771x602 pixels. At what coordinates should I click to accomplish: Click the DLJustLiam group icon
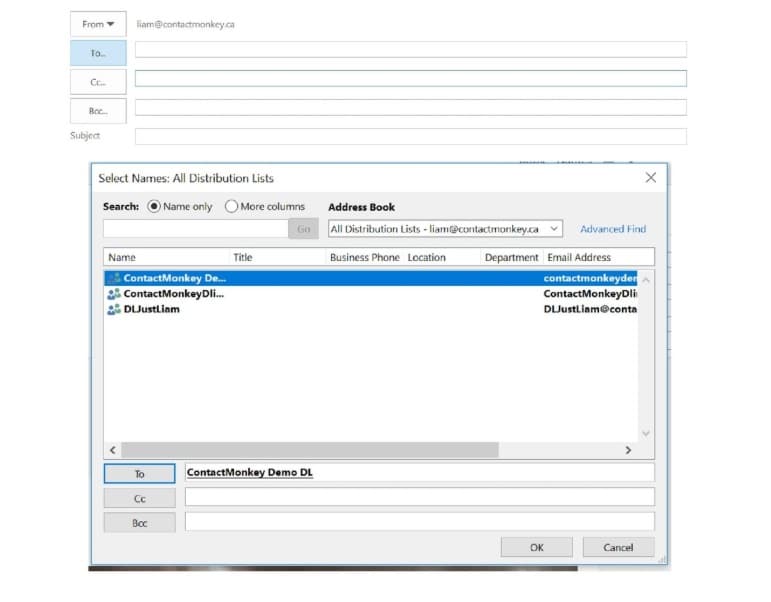114,309
